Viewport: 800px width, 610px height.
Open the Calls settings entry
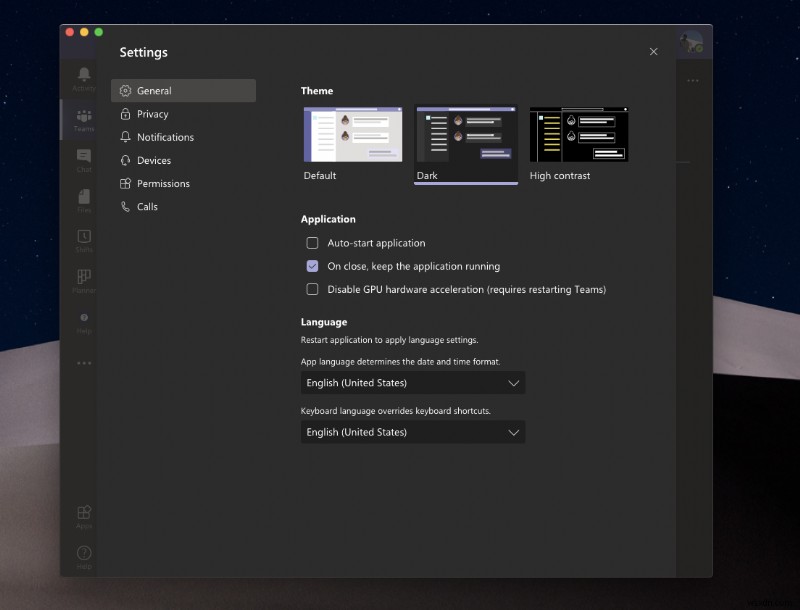pyautogui.click(x=184, y=206)
